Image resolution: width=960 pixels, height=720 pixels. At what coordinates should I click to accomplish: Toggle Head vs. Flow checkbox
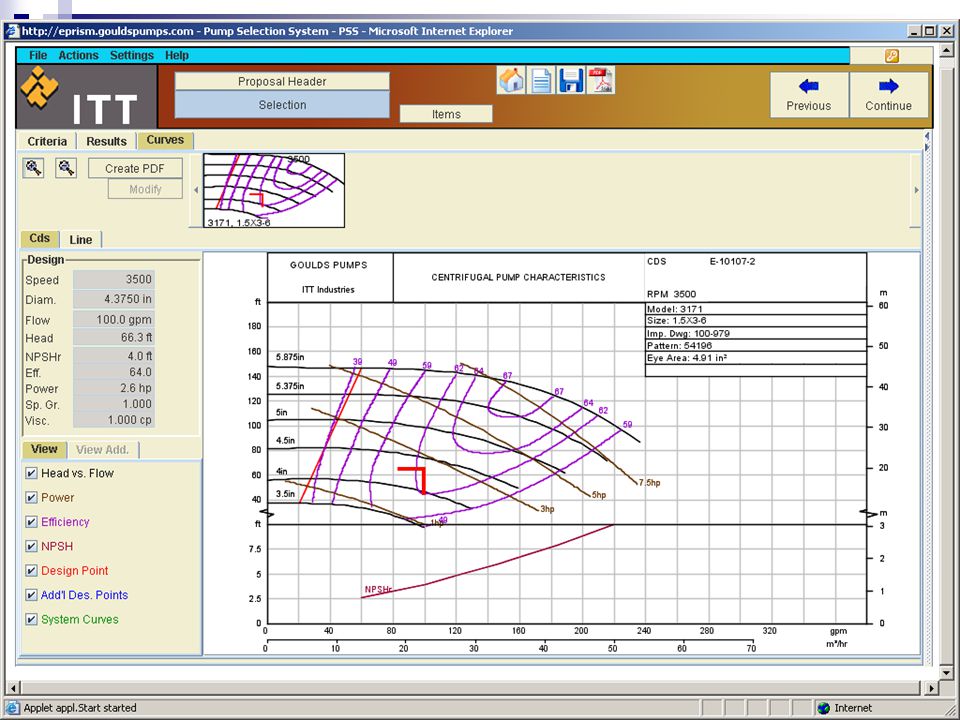32,473
